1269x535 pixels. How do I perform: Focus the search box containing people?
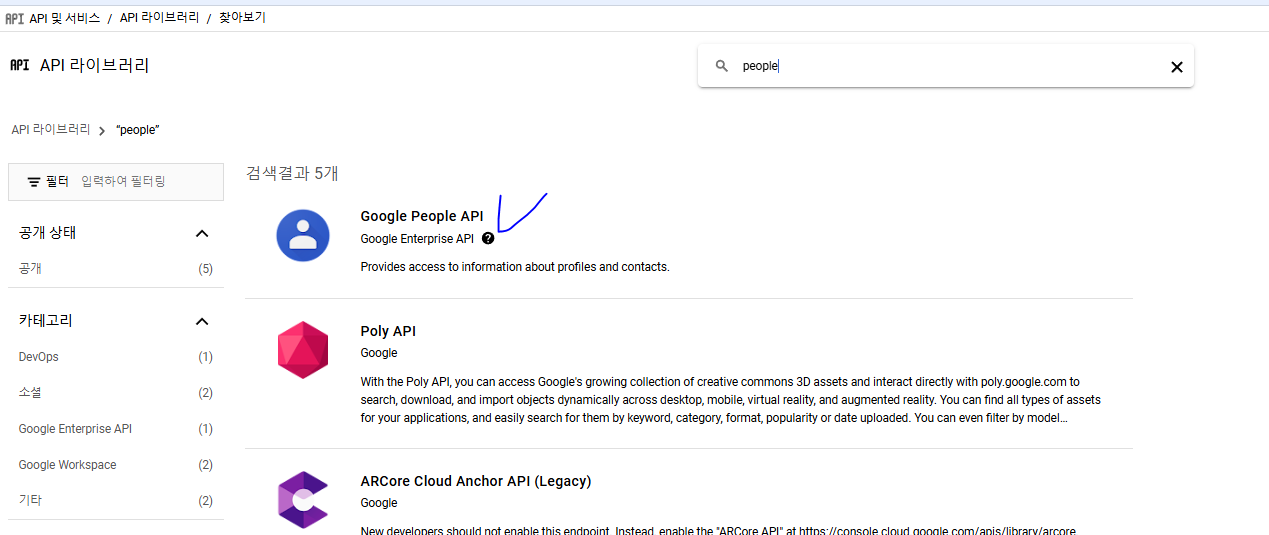click(946, 66)
